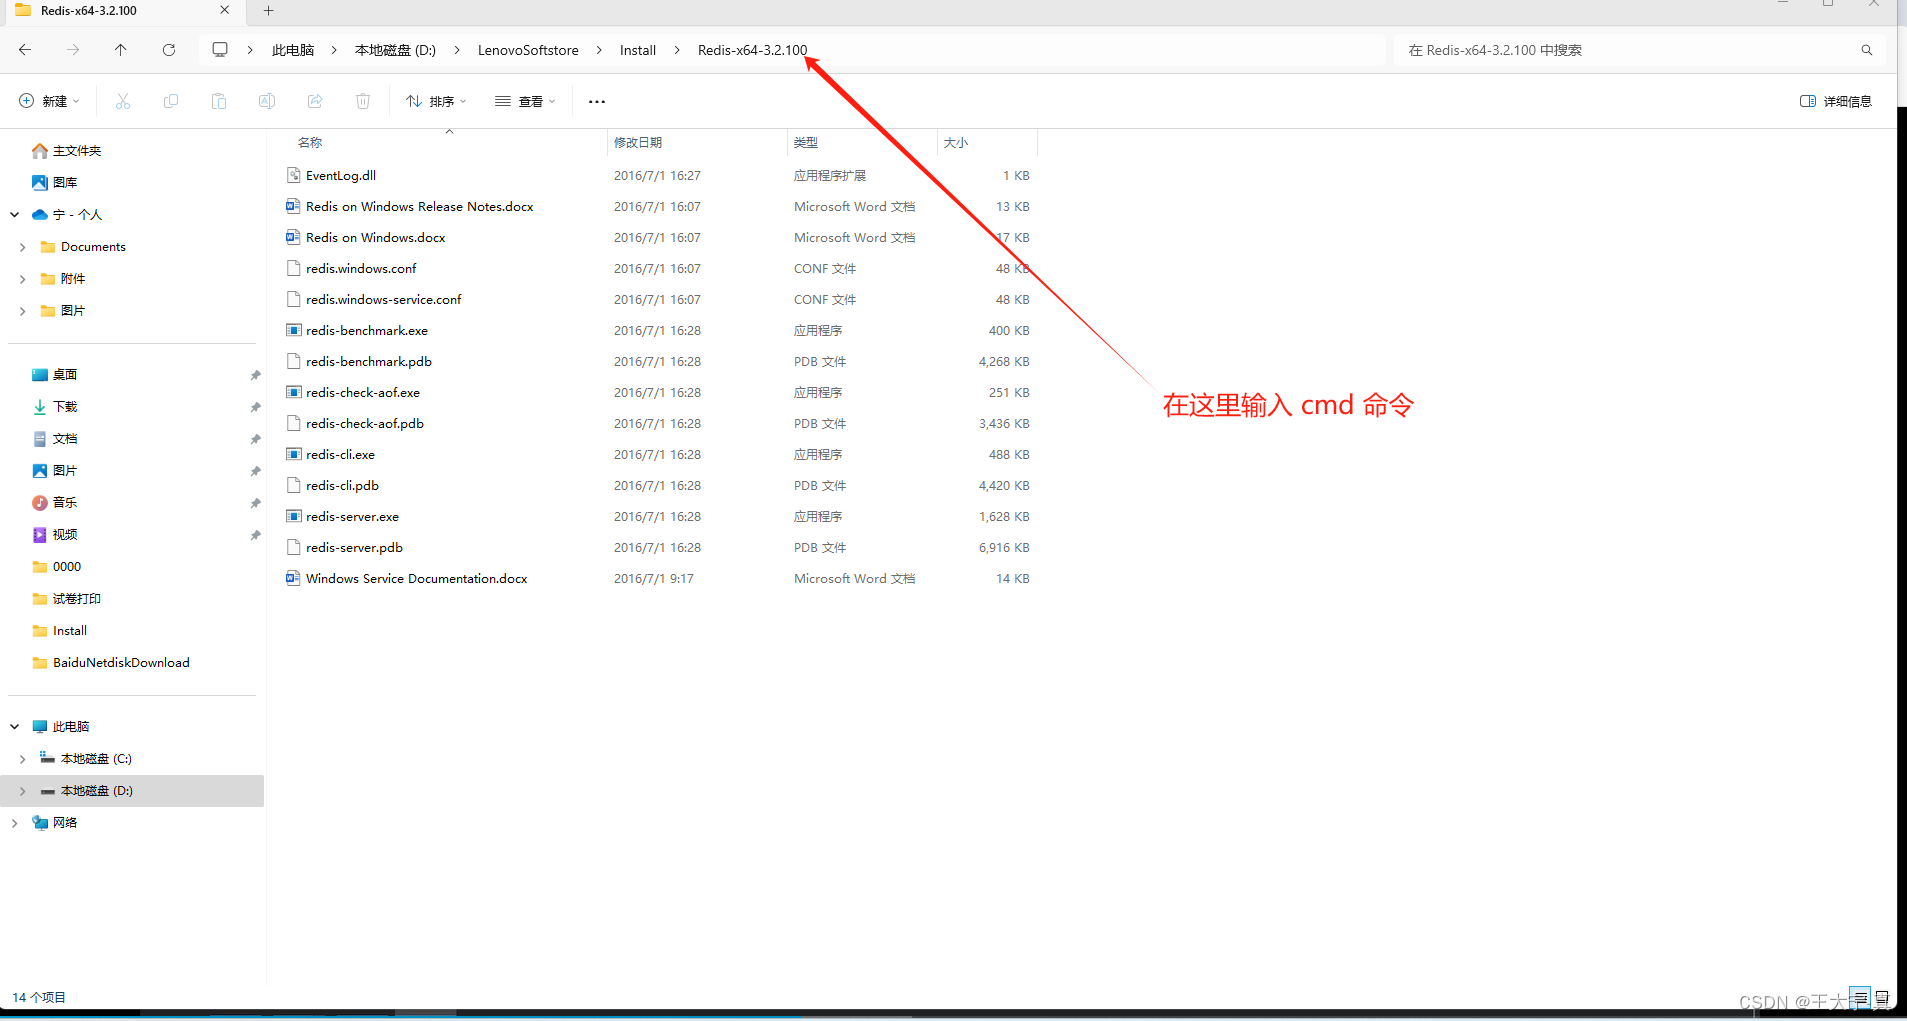This screenshot has height=1021, width=1907.
Task: Toggle the 详细信息 details pane
Action: pyautogui.click(x=1836, y=101)
